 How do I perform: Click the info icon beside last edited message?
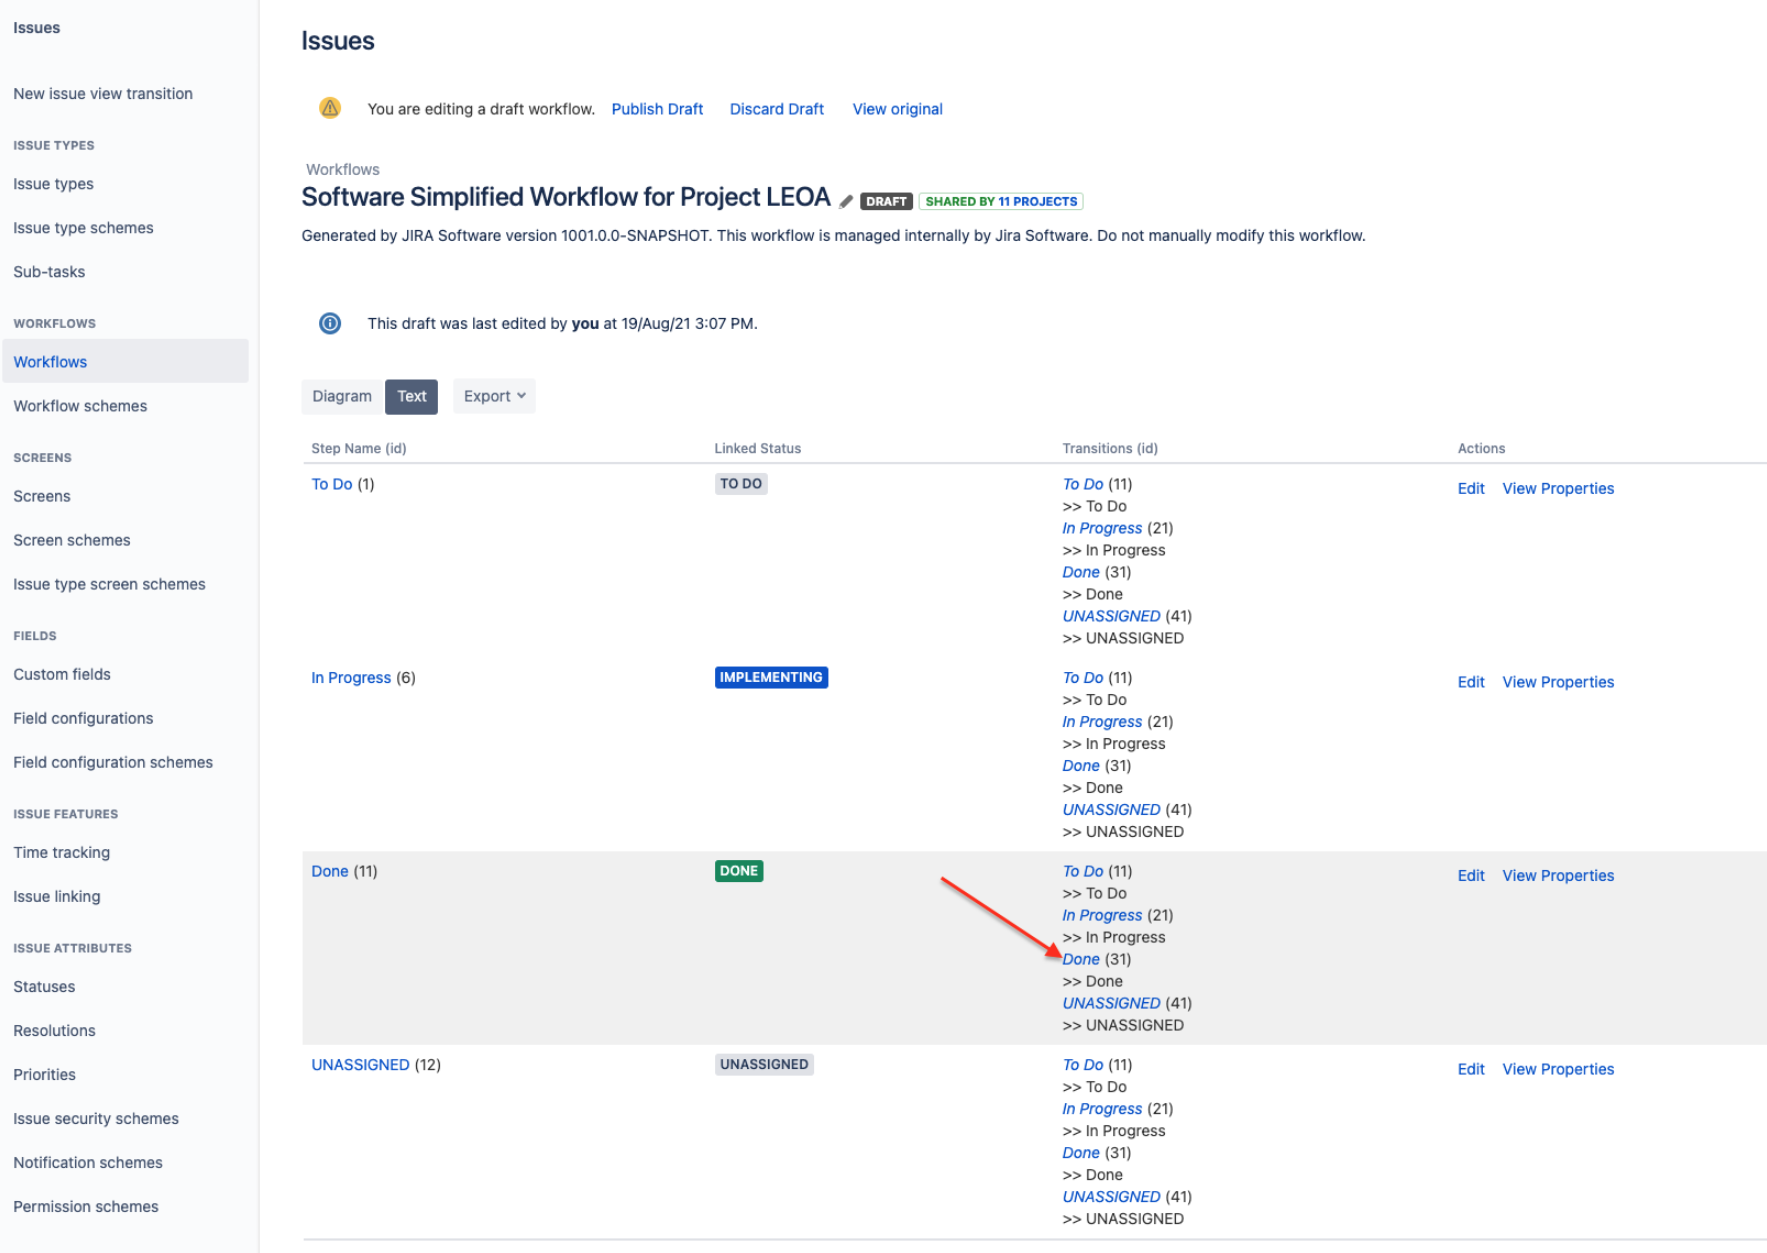pos(330,323)
